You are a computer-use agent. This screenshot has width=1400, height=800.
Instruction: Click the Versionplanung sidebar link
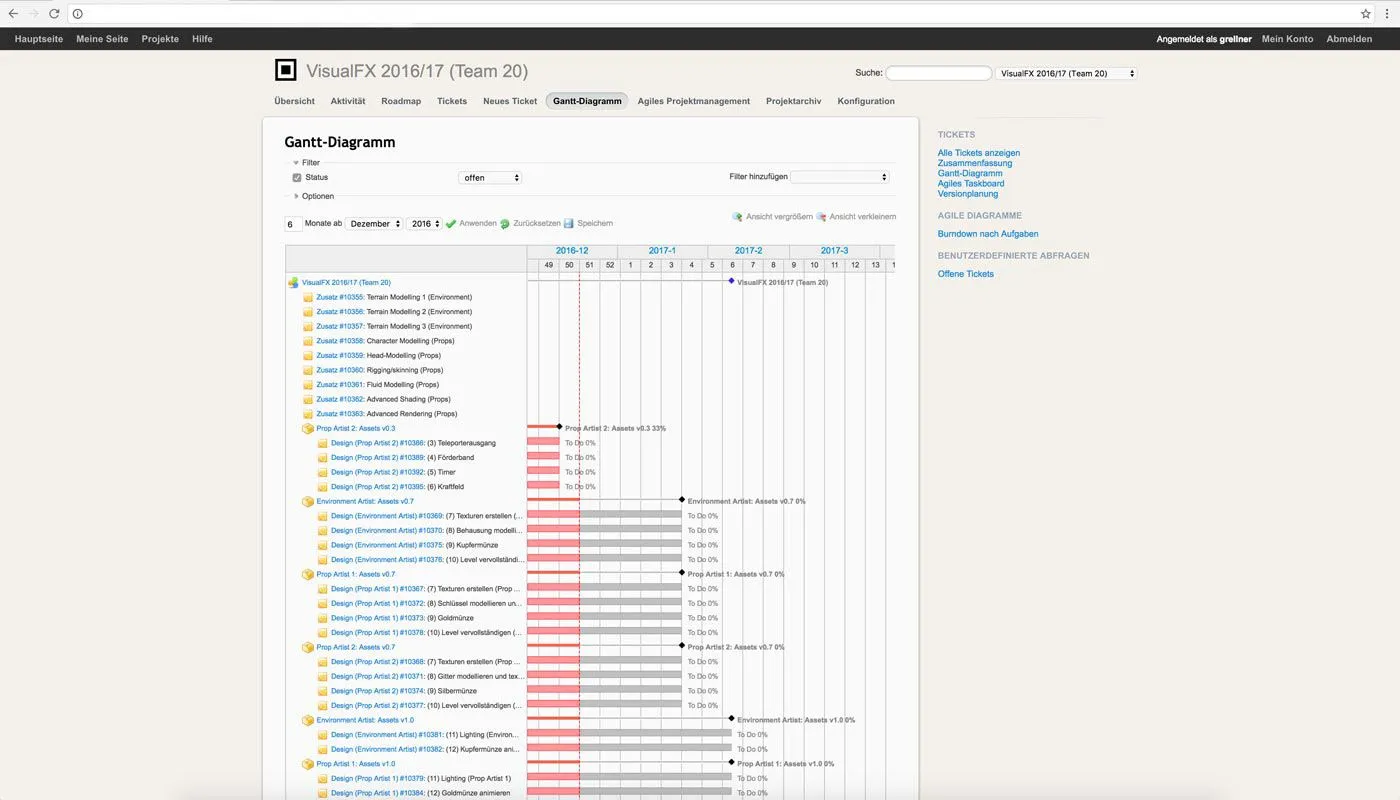pos(968,194)
